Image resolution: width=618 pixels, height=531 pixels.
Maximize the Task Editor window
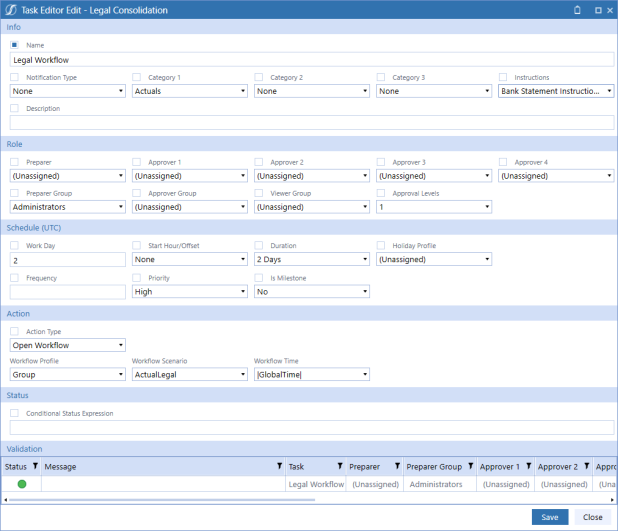(598, 10)
